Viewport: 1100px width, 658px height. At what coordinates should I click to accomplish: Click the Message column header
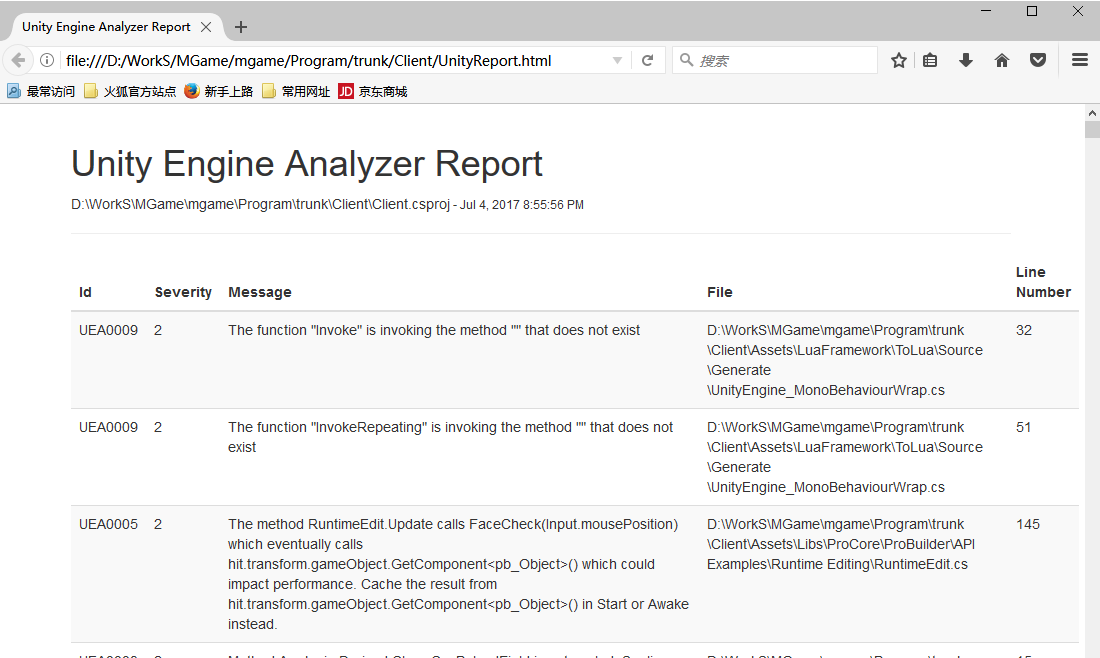pyautogui.click(x=260, y=292)
